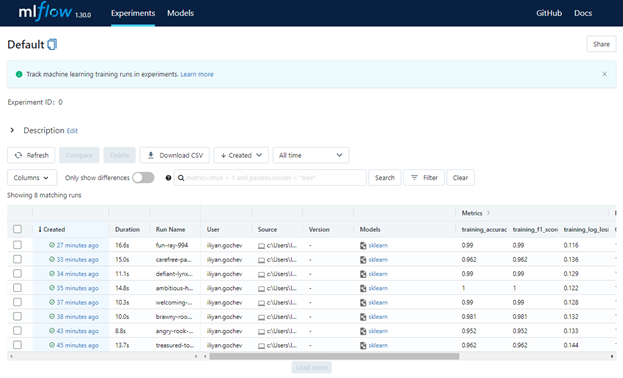Select all runs with header checkbox
The image size is (623, 378).
tap(17, 229)
